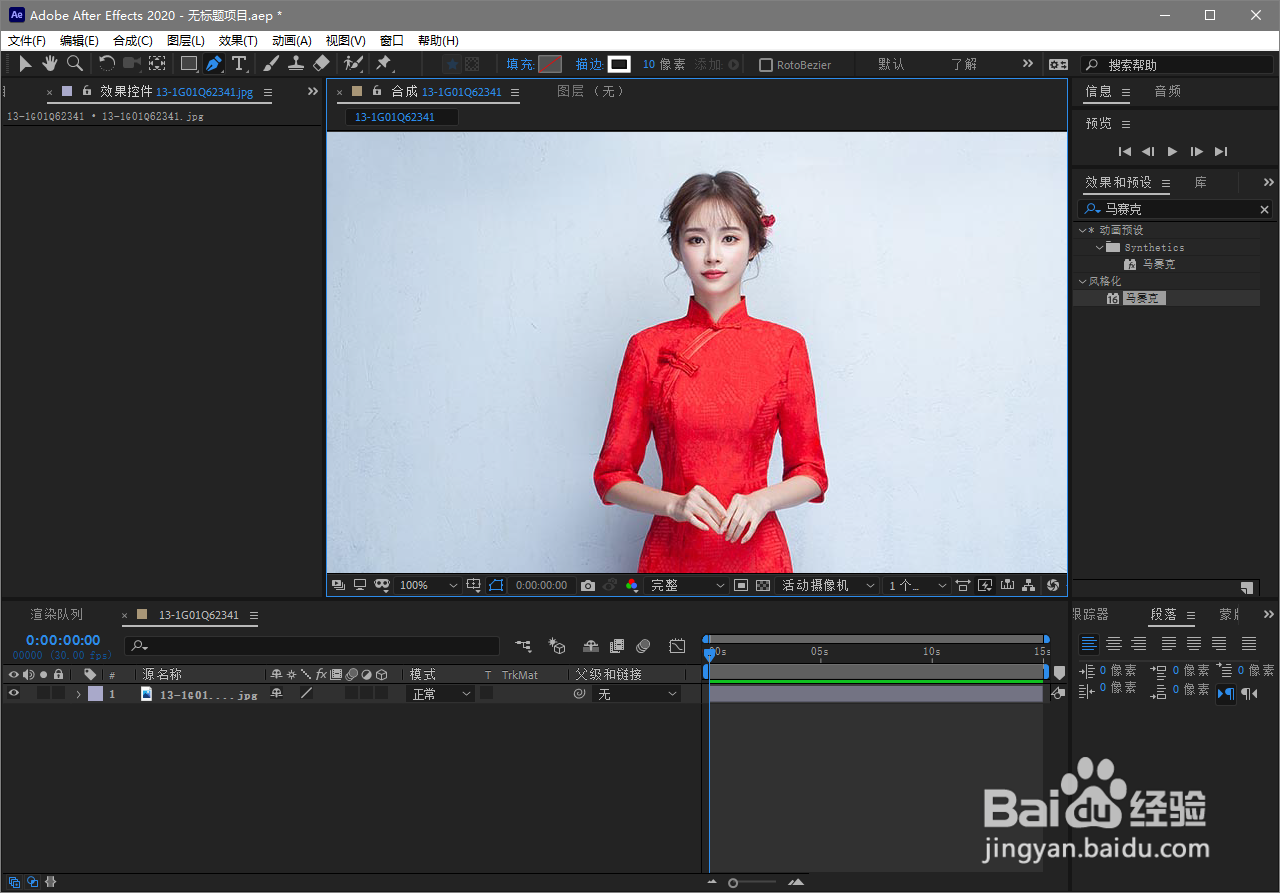Viewport: 1280px width, 893px height.
Task: Select the Eraser tool
Action: pos(320,64)
